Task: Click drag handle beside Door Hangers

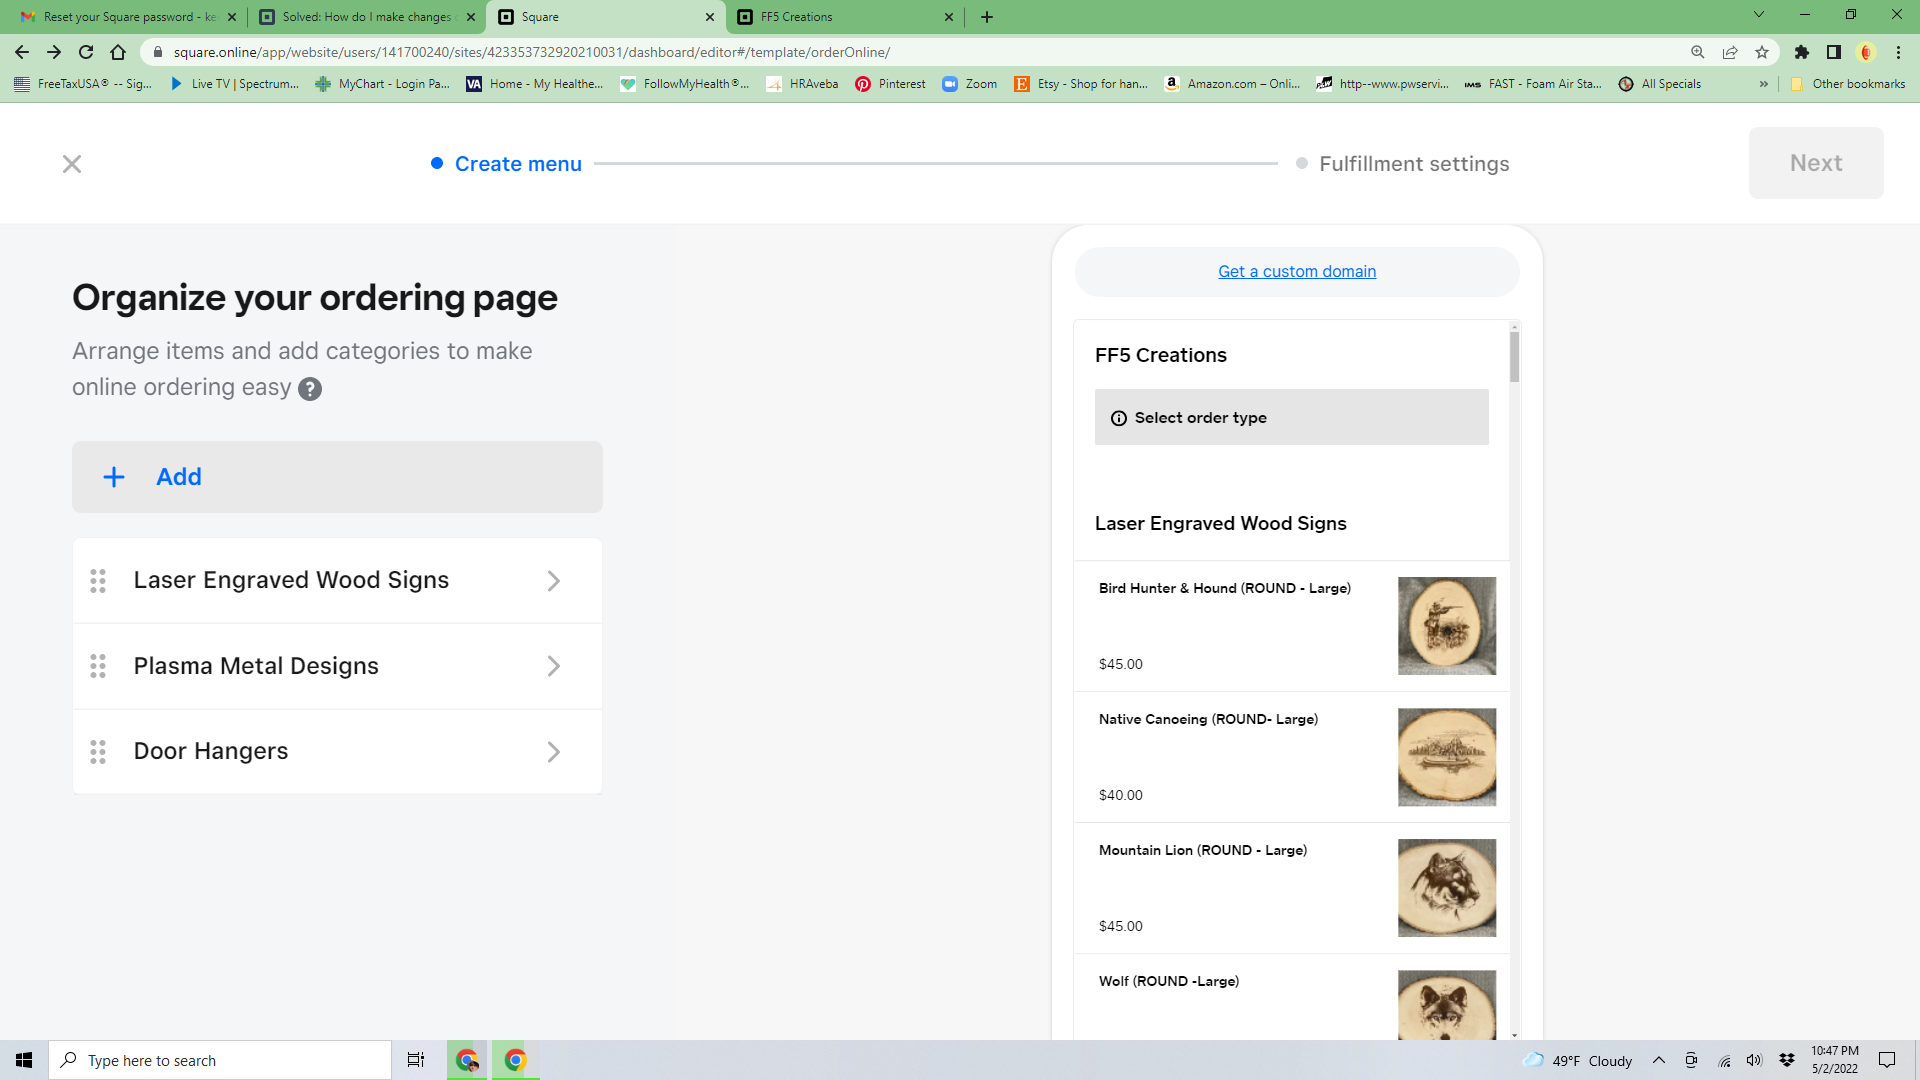Action: tap(98, 752)
